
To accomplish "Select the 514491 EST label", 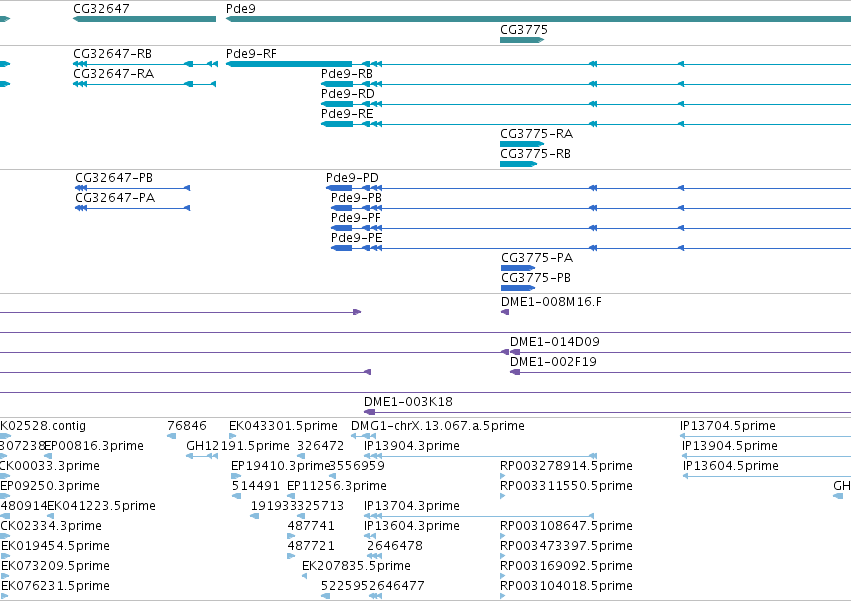I will point(256,486).
